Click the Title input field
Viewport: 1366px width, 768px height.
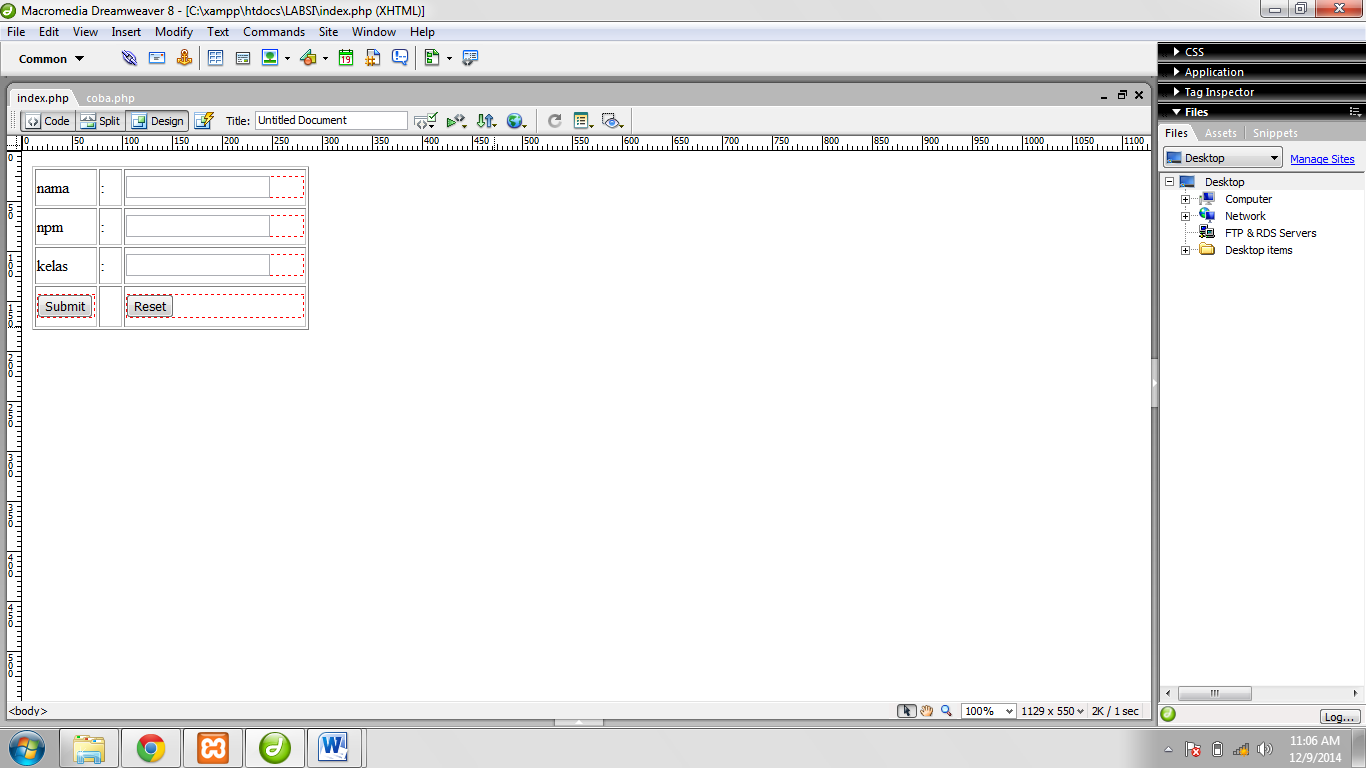click(x=331, y=120)
